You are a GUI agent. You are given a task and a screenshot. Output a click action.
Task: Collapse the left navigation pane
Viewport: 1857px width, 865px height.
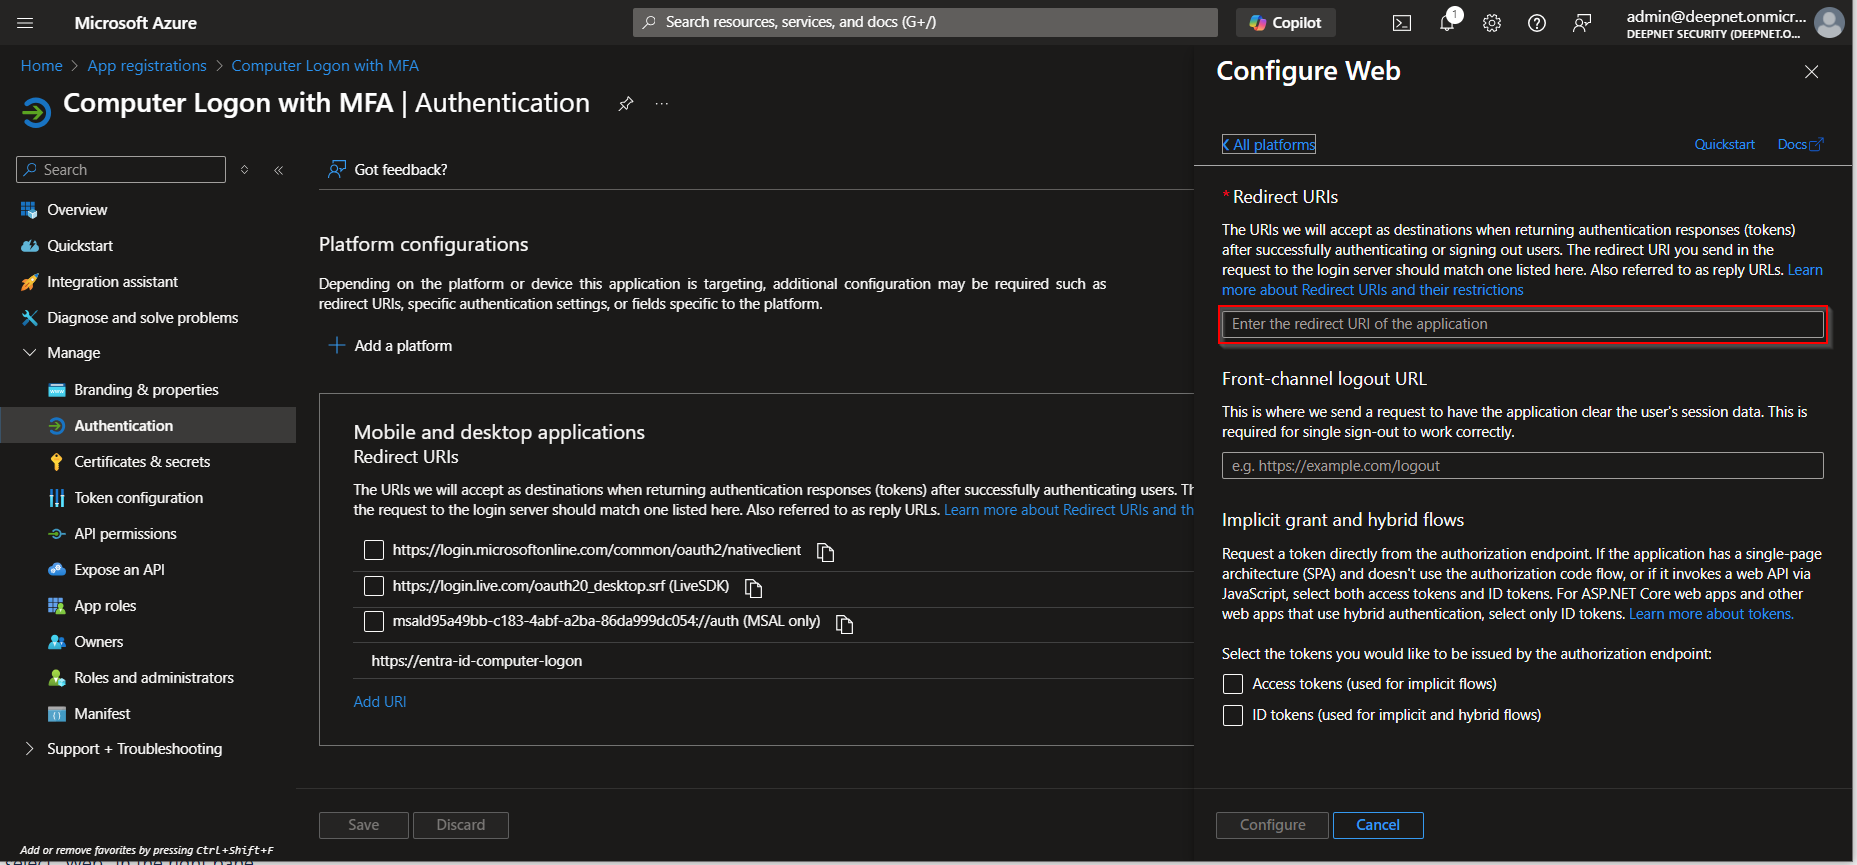279,170
